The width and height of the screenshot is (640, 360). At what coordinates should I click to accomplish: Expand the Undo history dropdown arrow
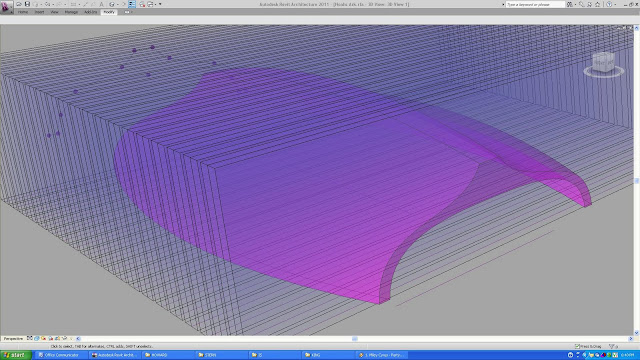coord(41,4)
